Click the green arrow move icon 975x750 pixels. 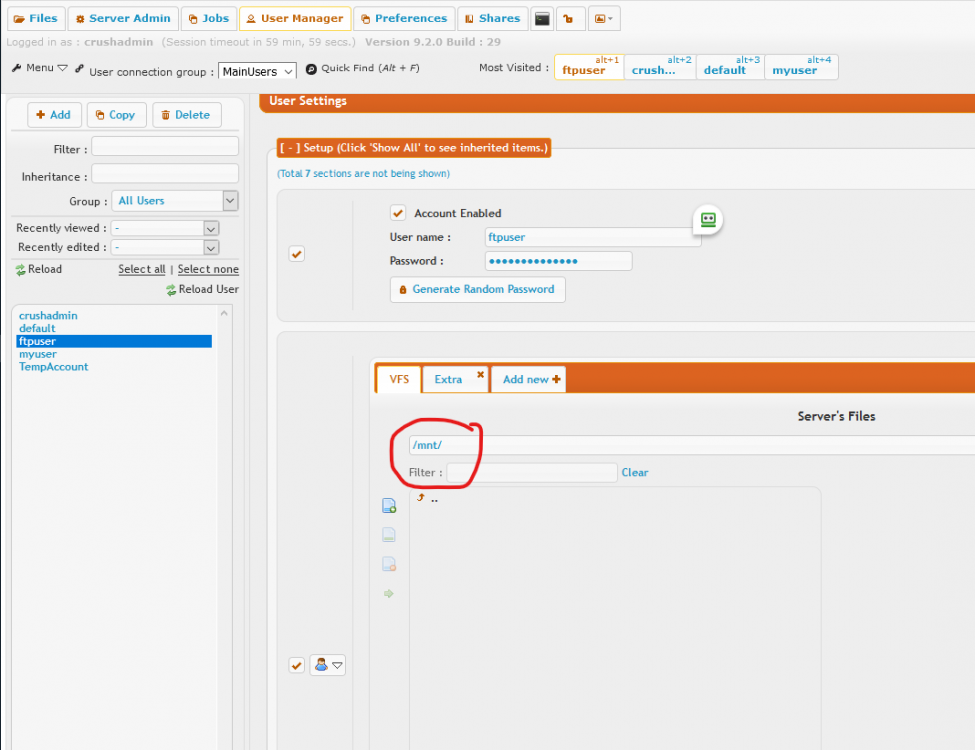pyautogui.click(x=389, y=593)
